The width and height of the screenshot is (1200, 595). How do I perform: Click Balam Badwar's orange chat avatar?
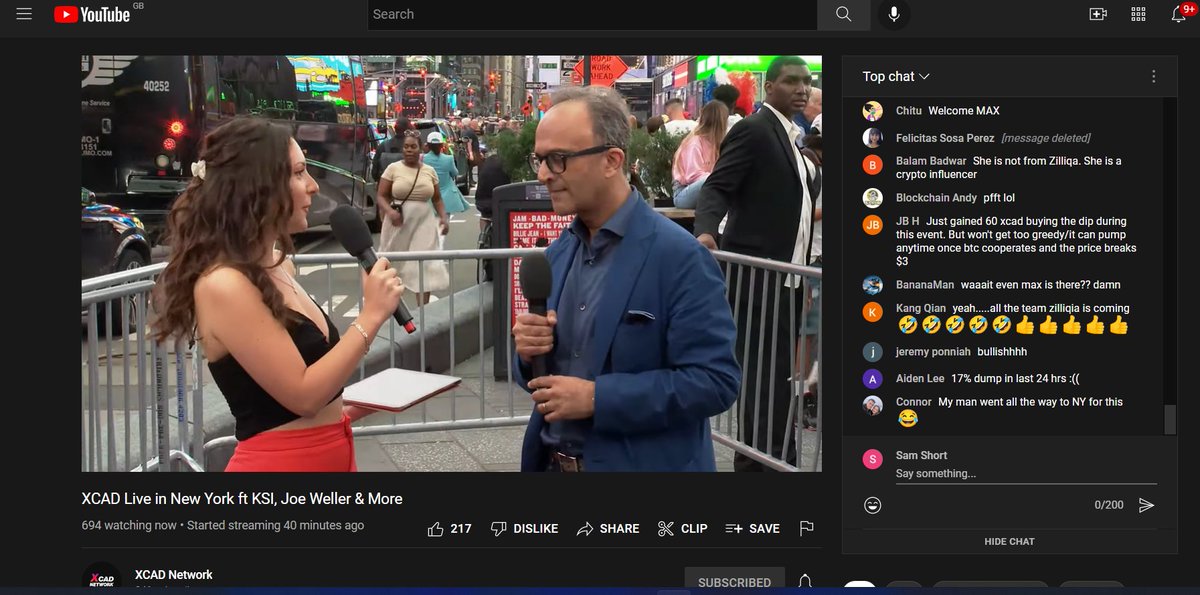click(873, 165)
